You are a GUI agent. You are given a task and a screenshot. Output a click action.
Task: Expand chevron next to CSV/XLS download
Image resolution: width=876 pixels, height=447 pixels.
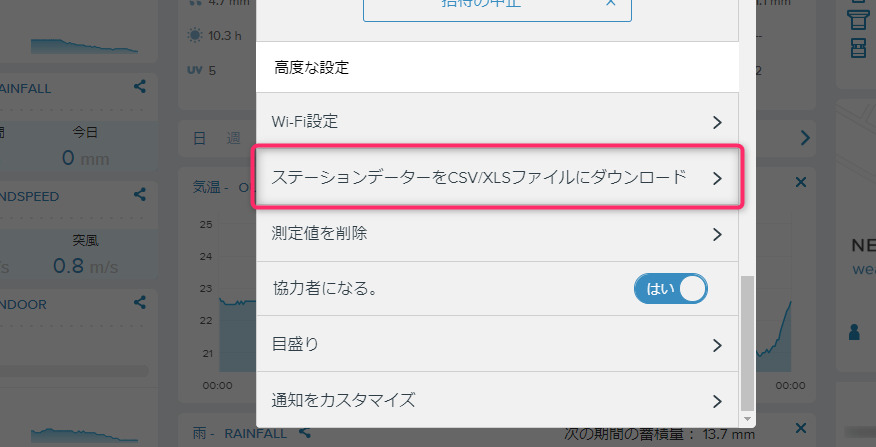(x=717, y=178)
